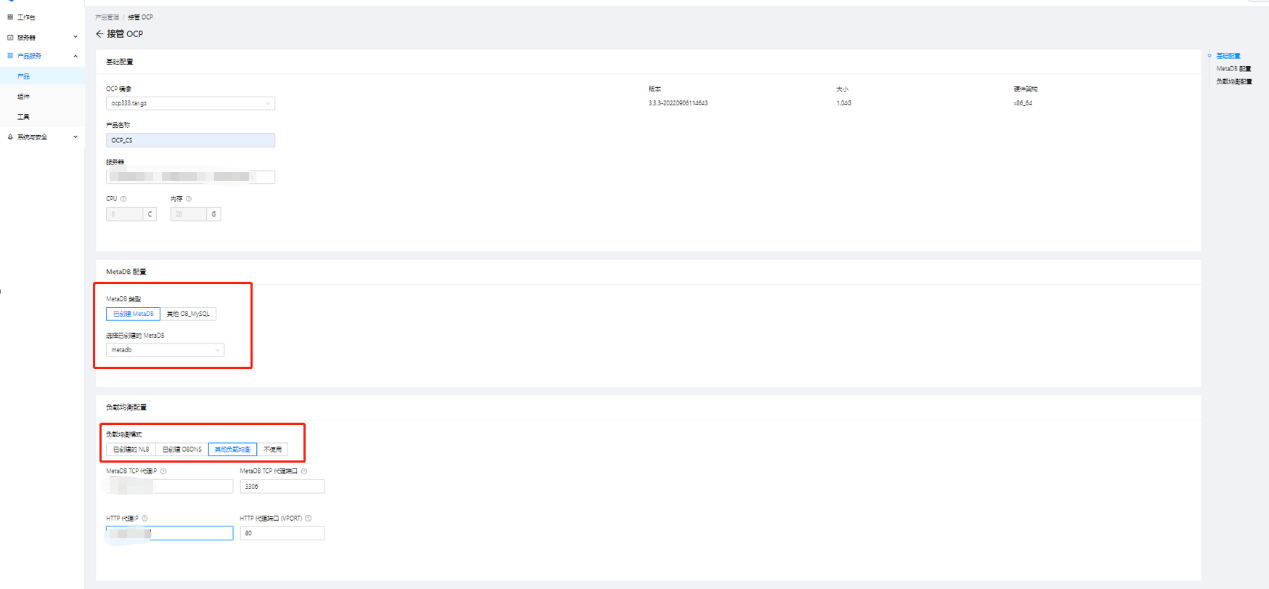Select the 其他 OB_MySQL option
This screenshot has height=589, width=1269.
pos(188,313)
